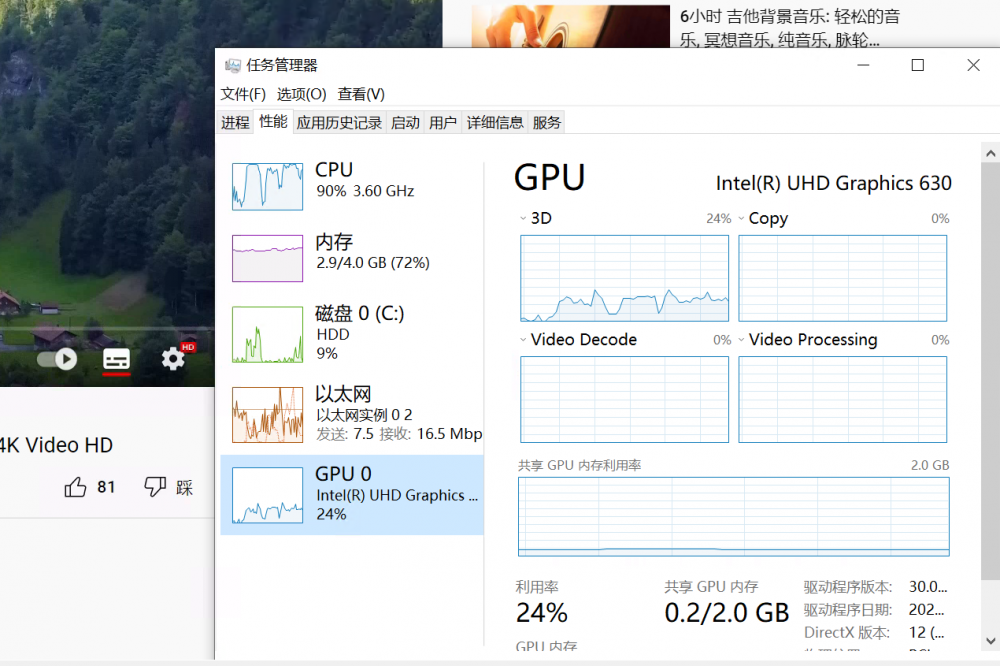The width and height of the screenshot is (1000, 666).
Task: Open the Copy engine dropdown
Action: point(741,218)
